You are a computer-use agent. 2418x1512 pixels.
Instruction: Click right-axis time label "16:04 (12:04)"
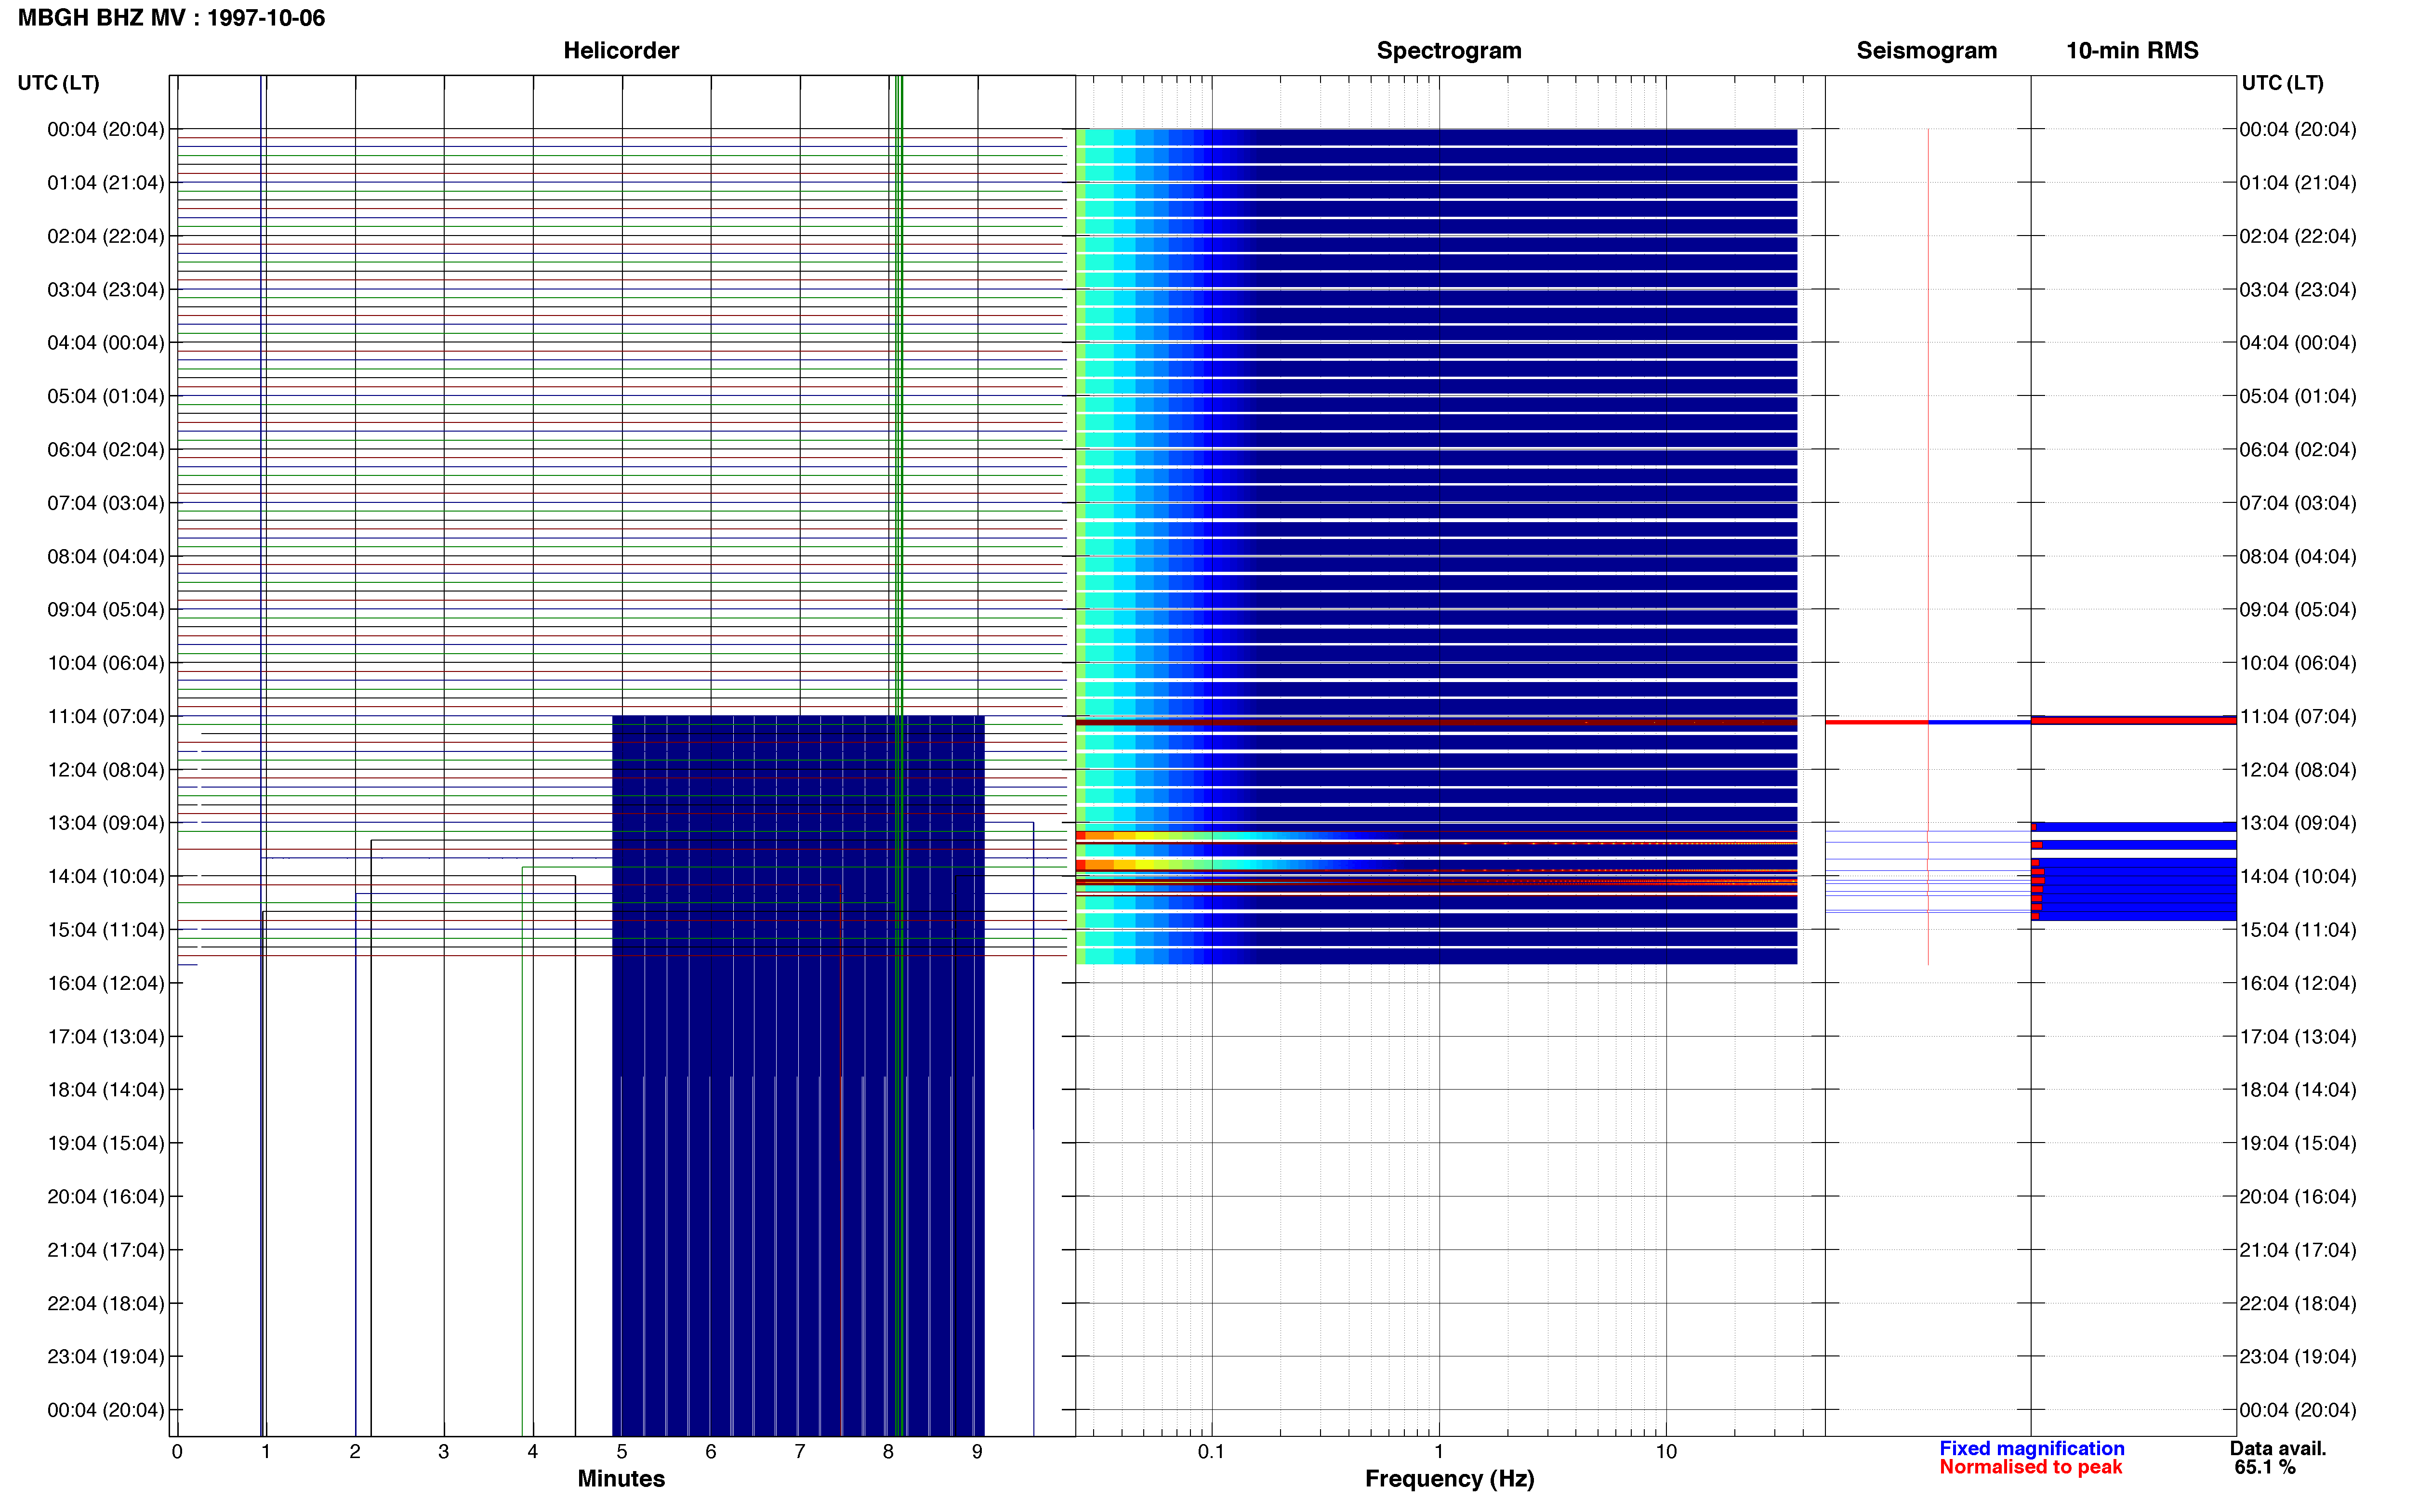coord(2298,983)
